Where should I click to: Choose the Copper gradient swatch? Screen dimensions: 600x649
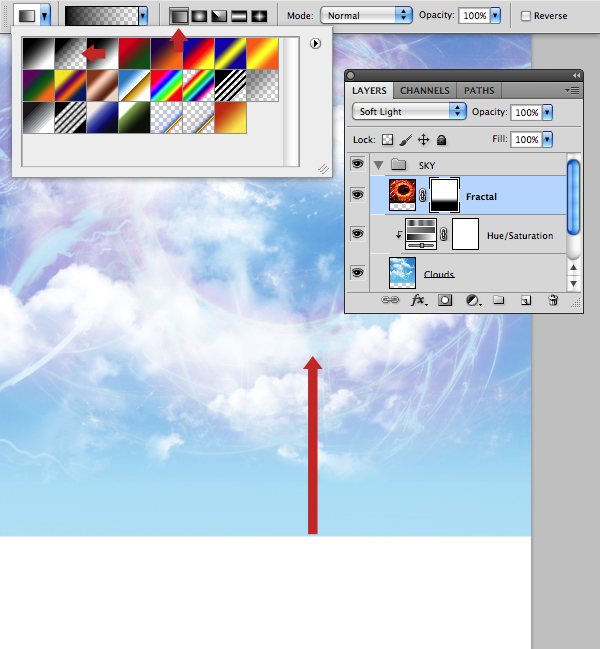click(103, 86)
